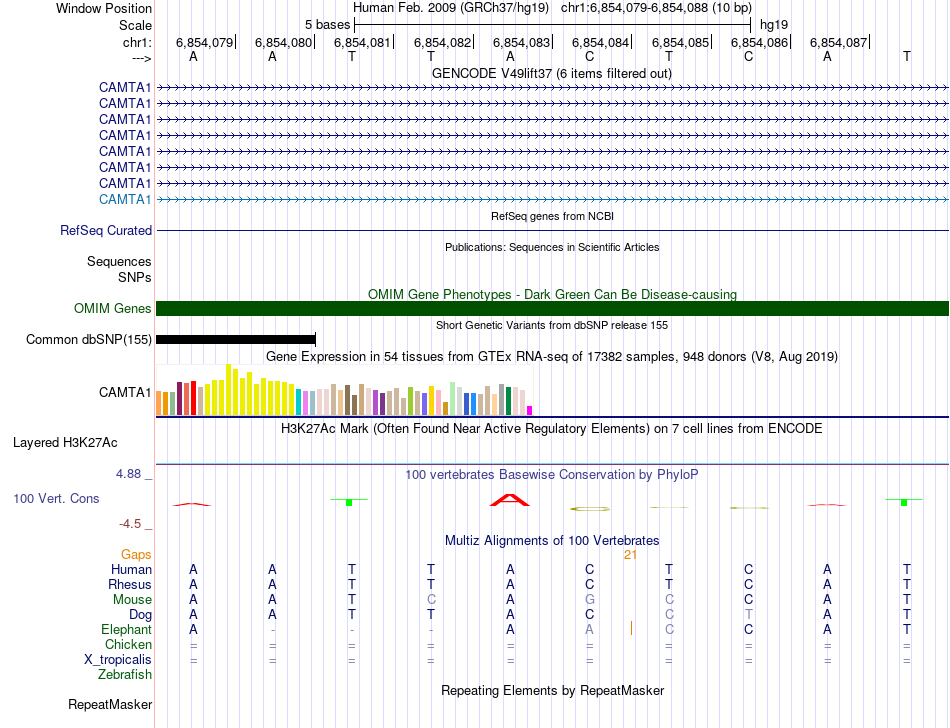Click the GENCODE V49lift37 track title
Viewport: 950px width, 728px height.
pos(552,74)
